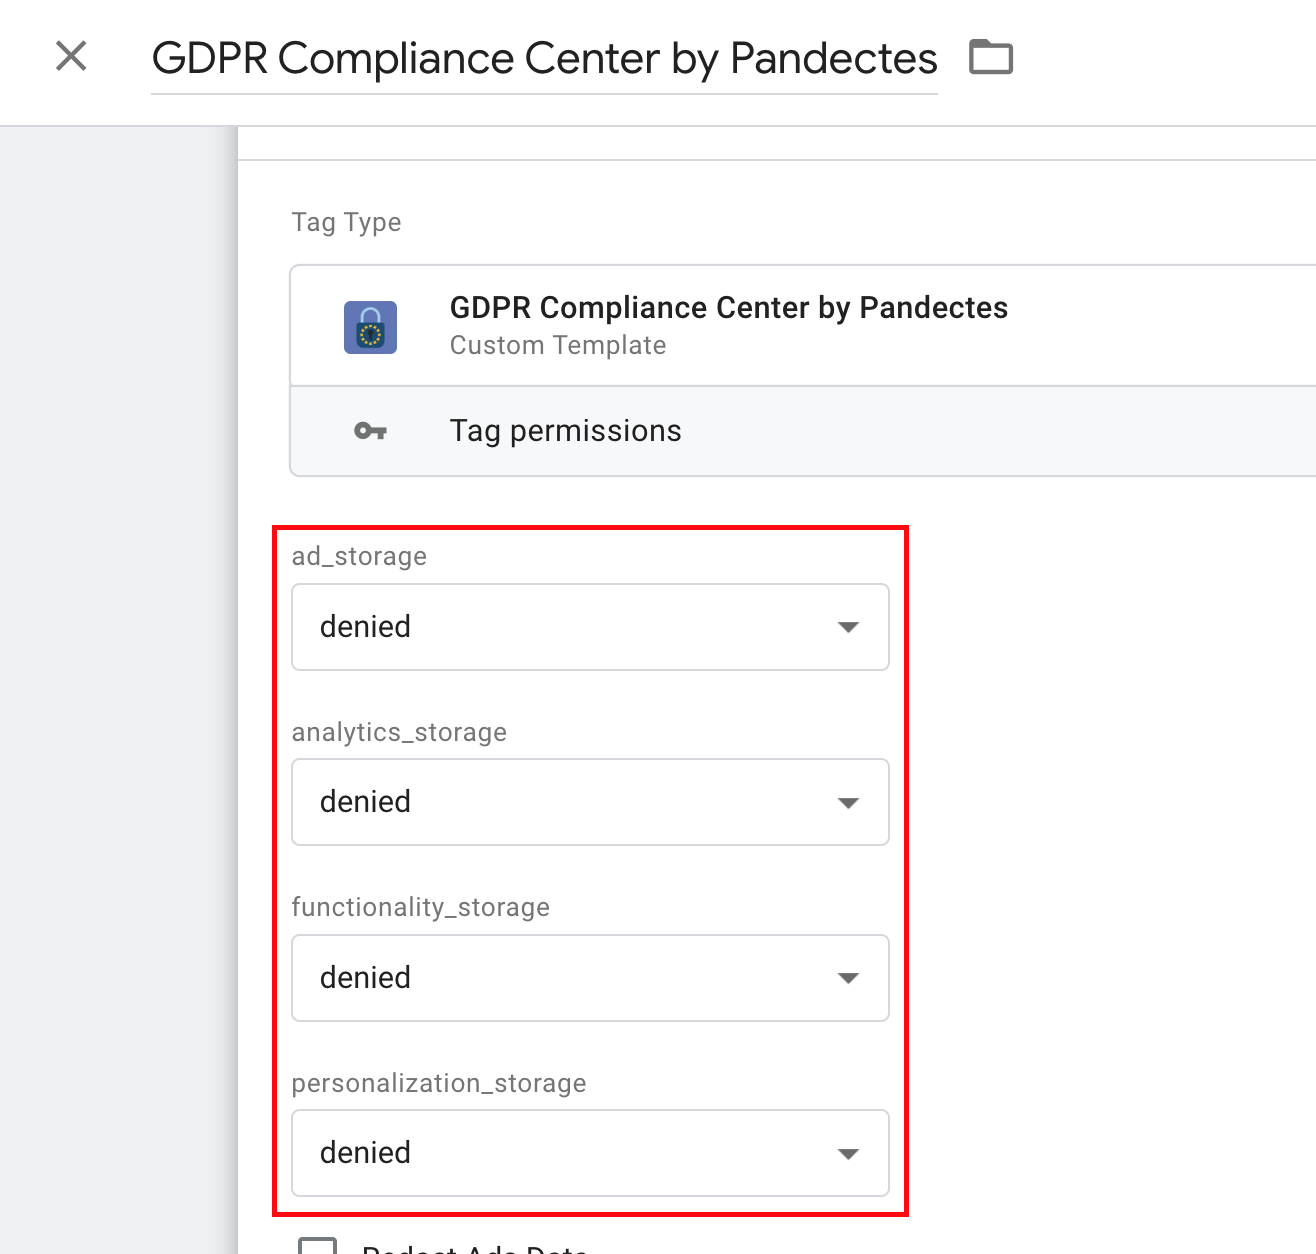The width and height of the screenshot is (1316, 1254).
Task: Click the Tag Type section label
Action: coord(346,221)
